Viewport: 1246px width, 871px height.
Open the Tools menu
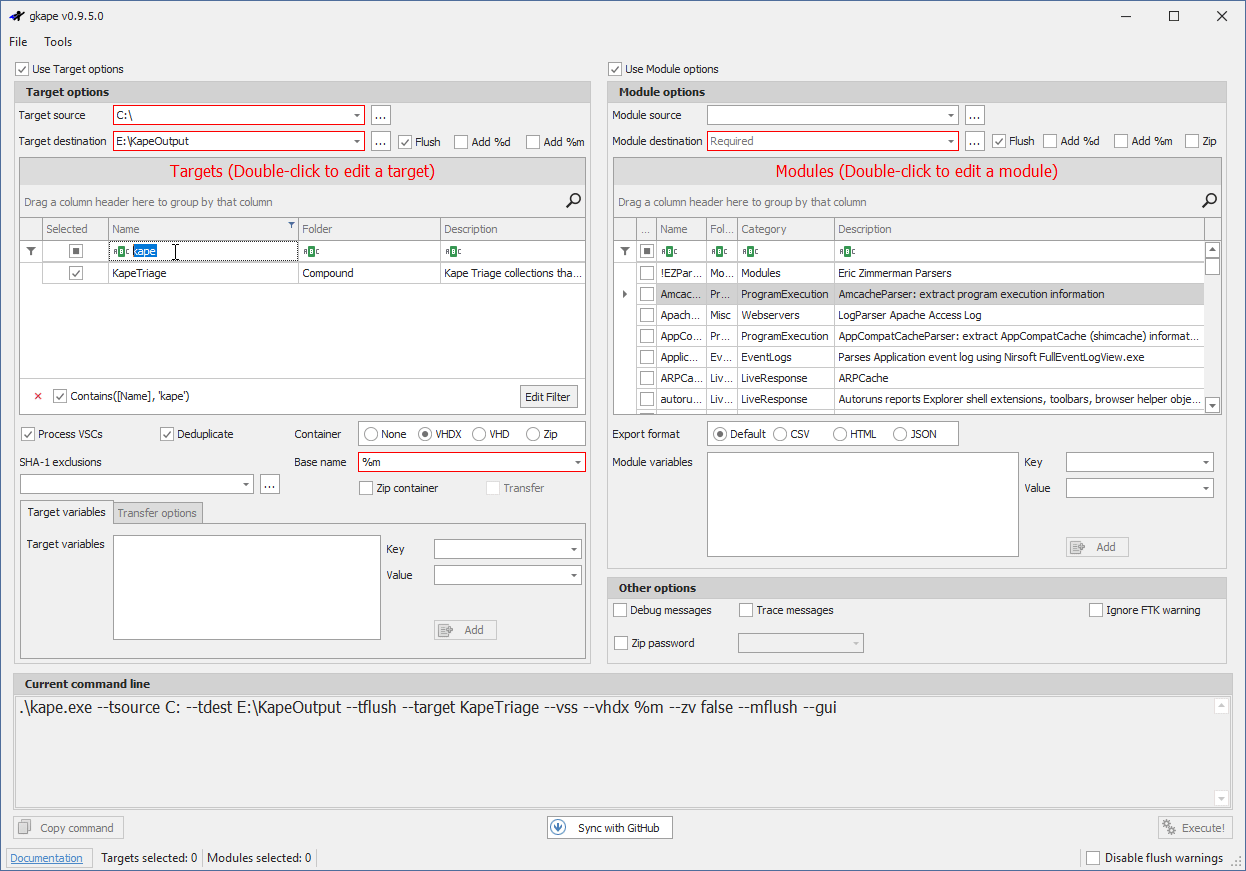pos(57,42)
